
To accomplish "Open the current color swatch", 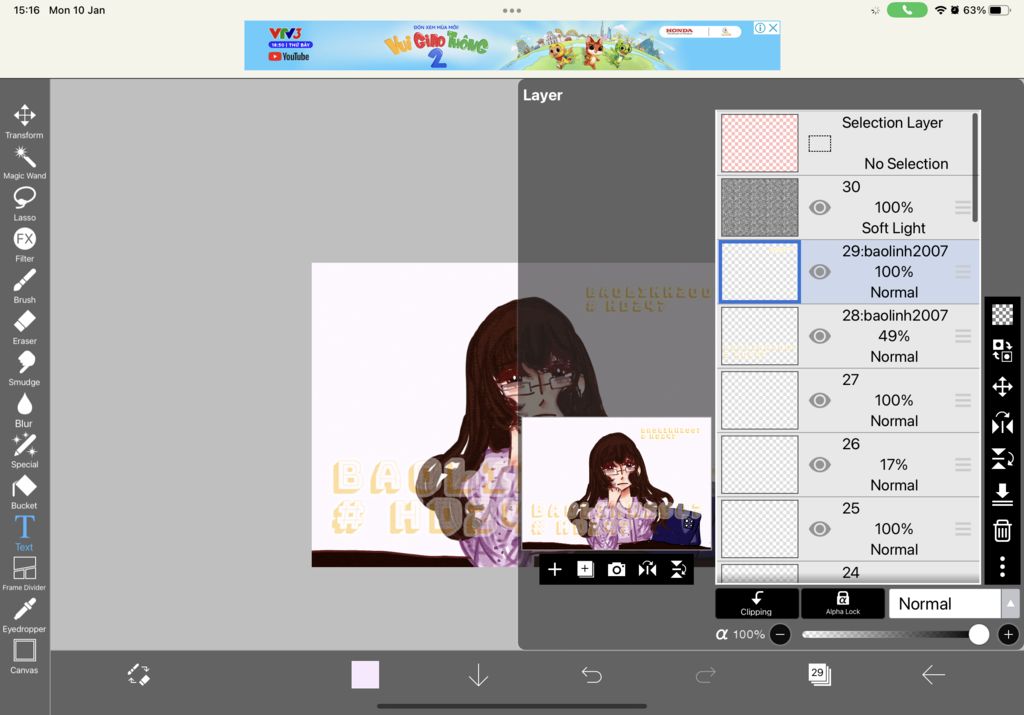I will point(365,675).
